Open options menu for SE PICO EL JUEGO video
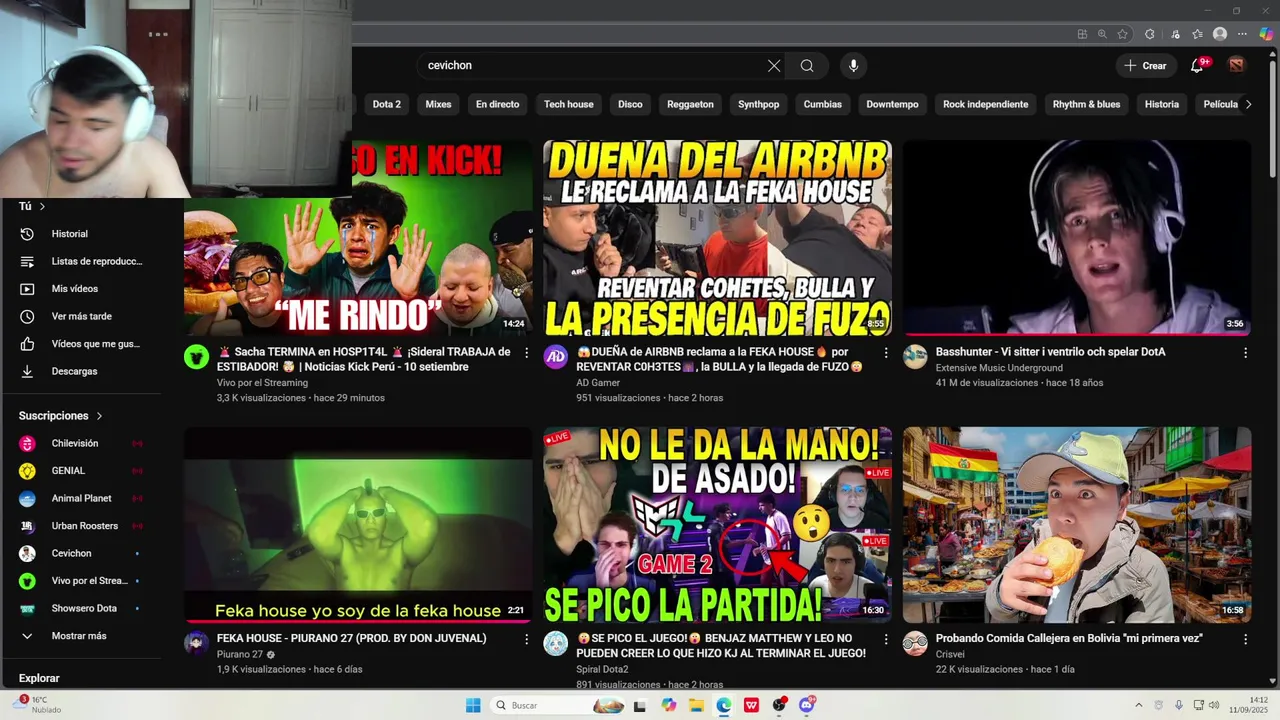This screenshot has height=720, width=1280. 886,639
